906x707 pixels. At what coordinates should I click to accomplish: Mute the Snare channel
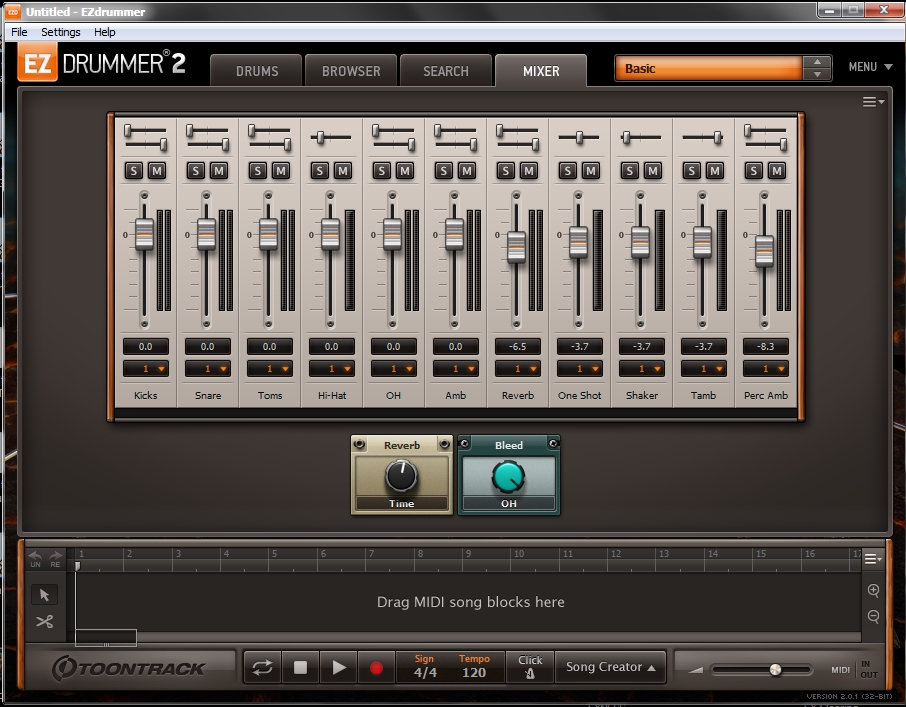coord(218,171)
